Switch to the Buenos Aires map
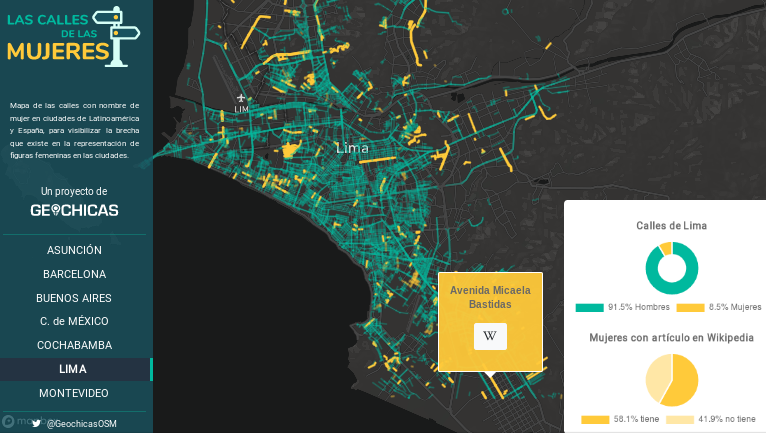This screenshot has height=433, width=766. [x=74, y=298]
